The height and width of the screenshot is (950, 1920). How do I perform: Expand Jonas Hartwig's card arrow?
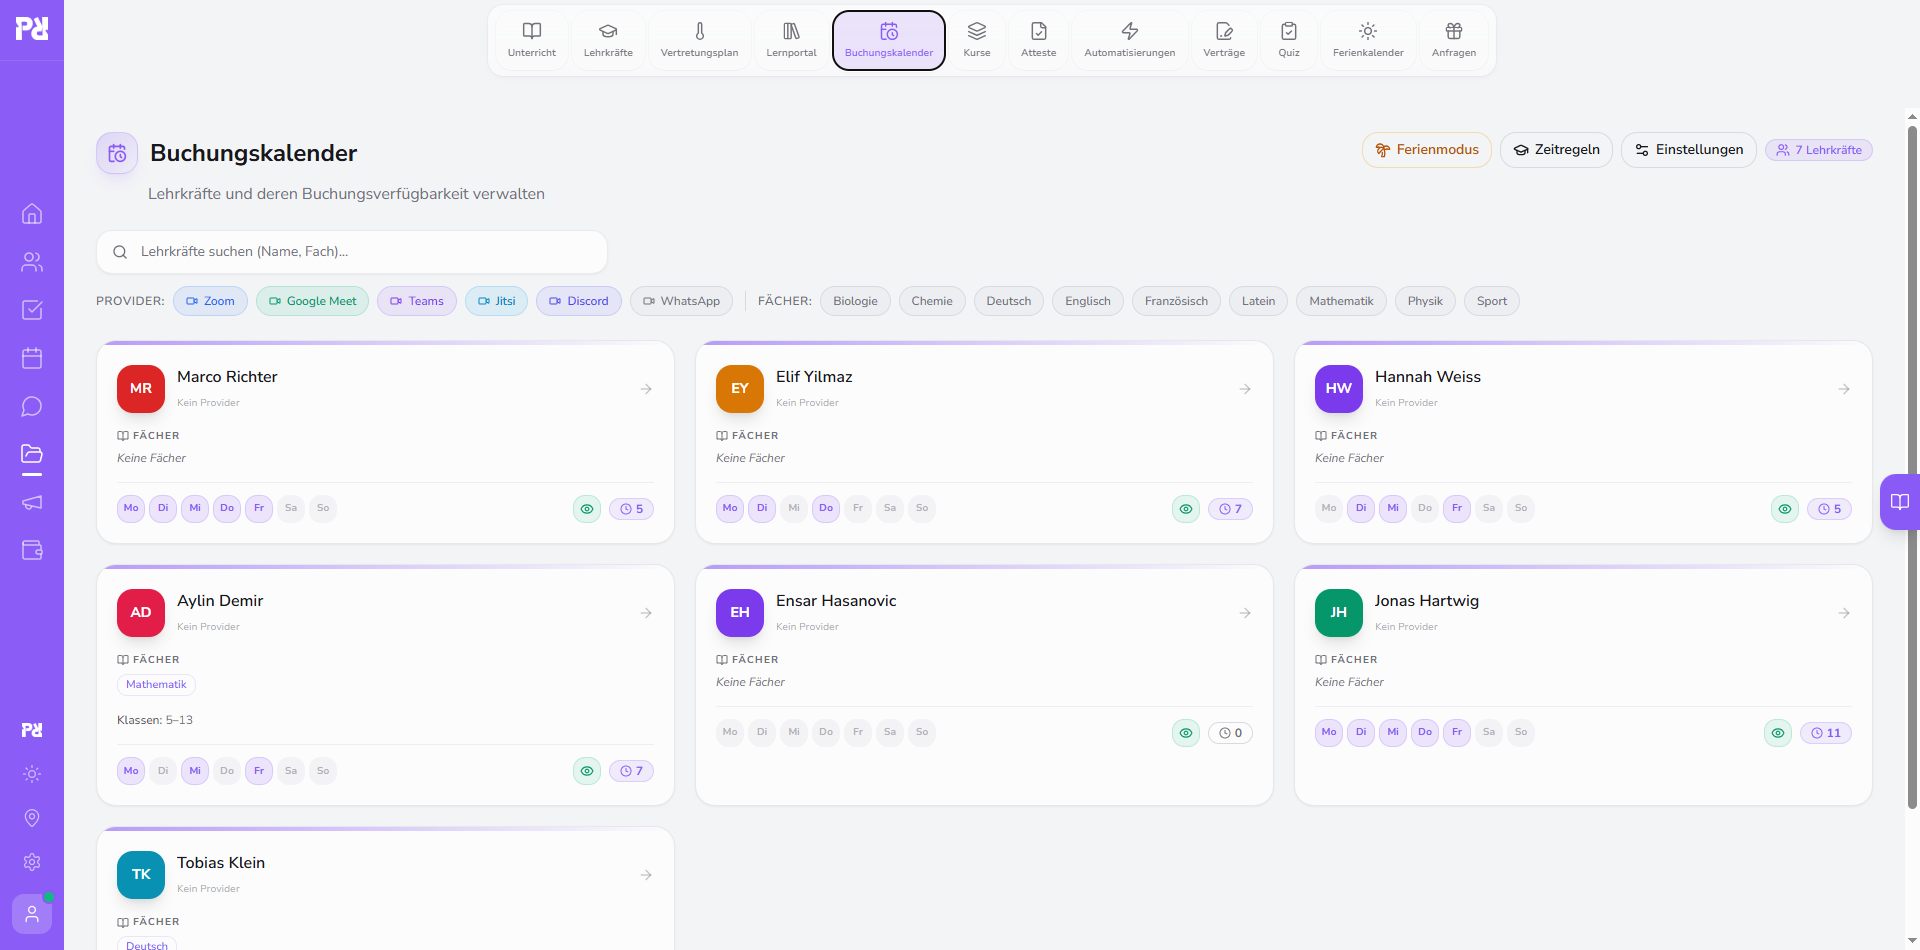point(1844,613)
